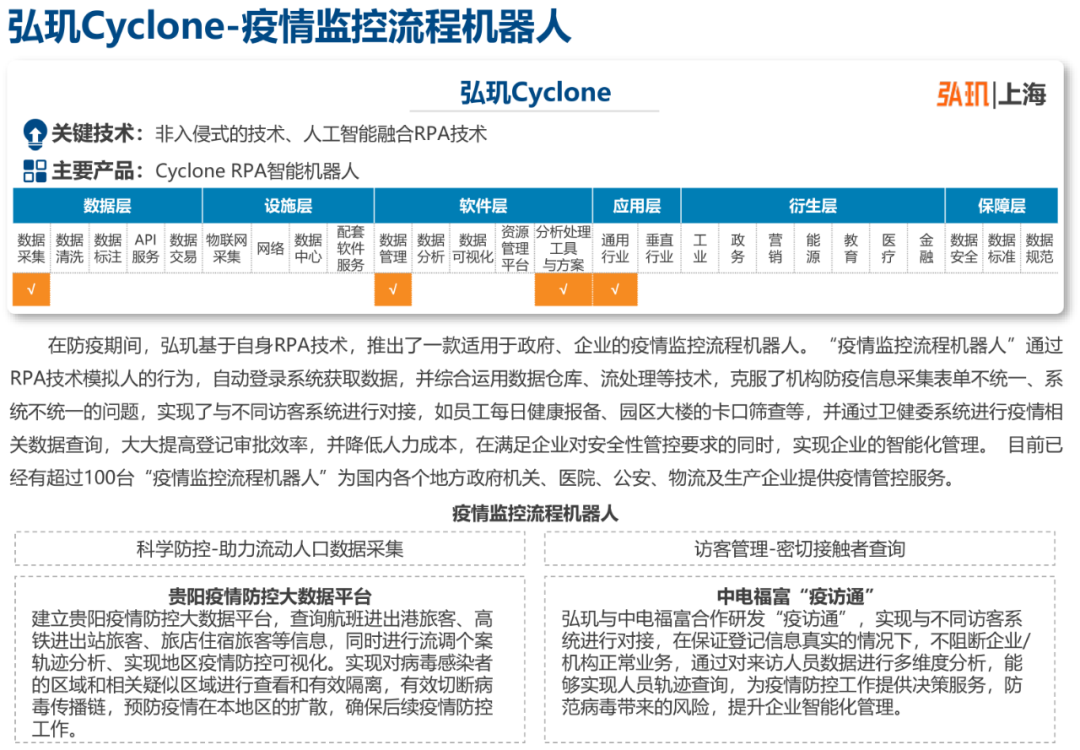
Task: Select the 数据层 header tab
Action: tap(107, 205)
